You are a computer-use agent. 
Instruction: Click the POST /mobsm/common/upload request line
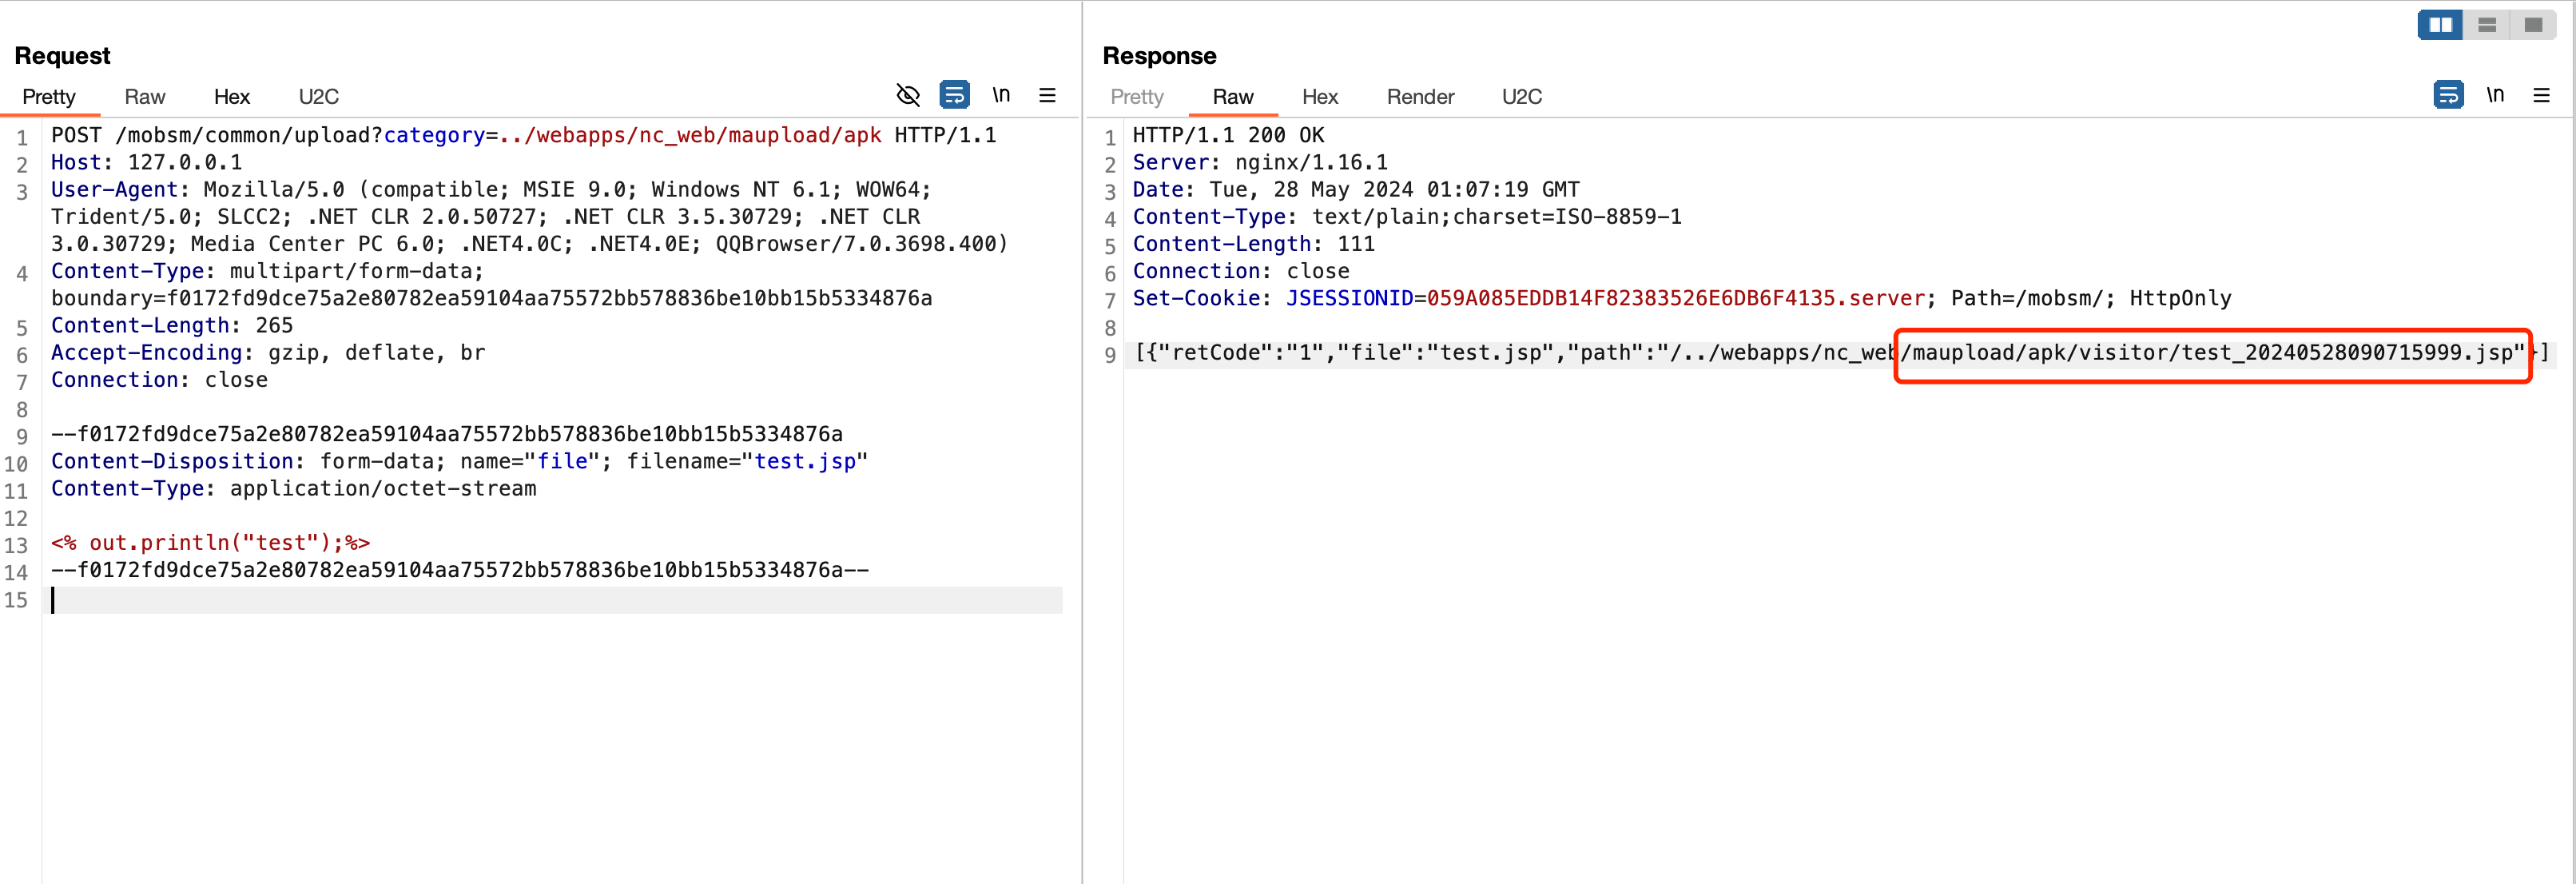click(x=524, y=135)
